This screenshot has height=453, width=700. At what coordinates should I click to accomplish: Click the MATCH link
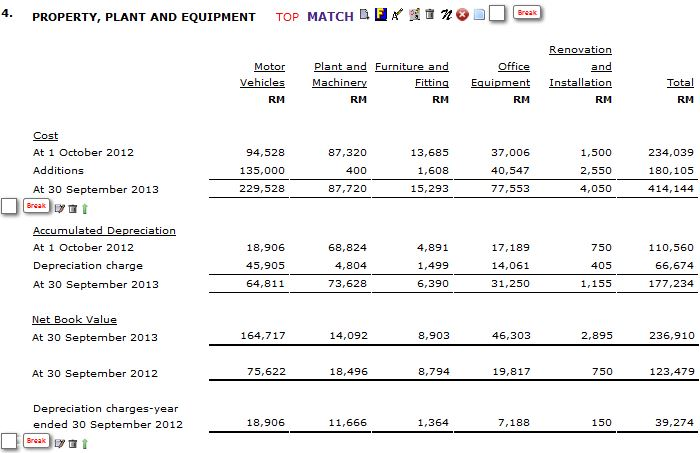[x=330, y=17]
